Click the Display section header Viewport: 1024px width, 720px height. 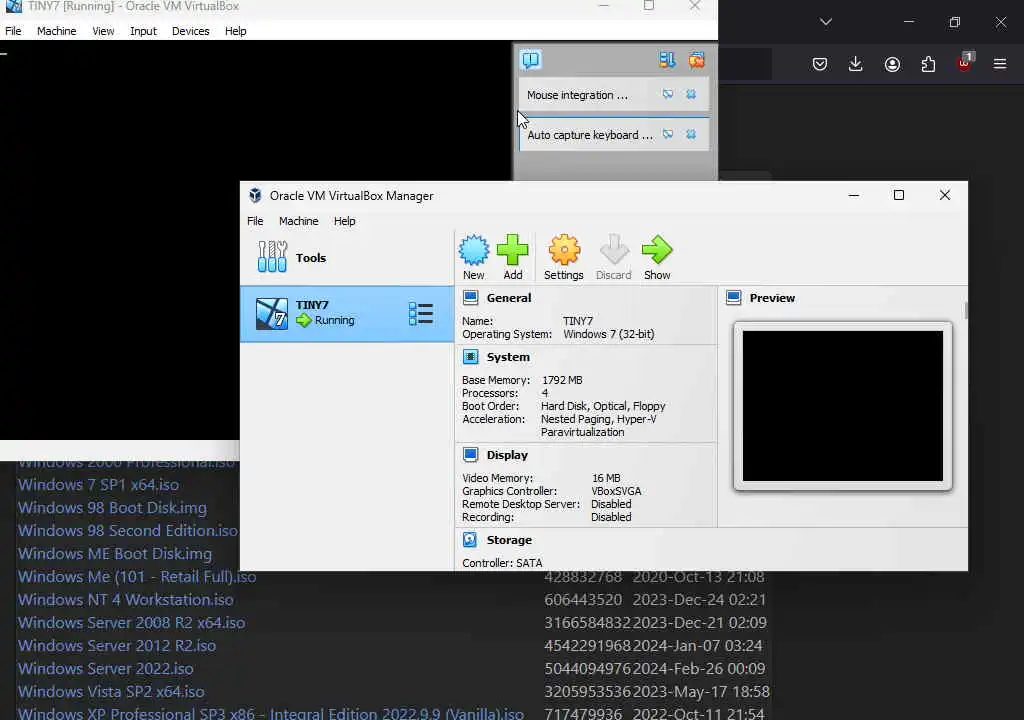point(507,455)
